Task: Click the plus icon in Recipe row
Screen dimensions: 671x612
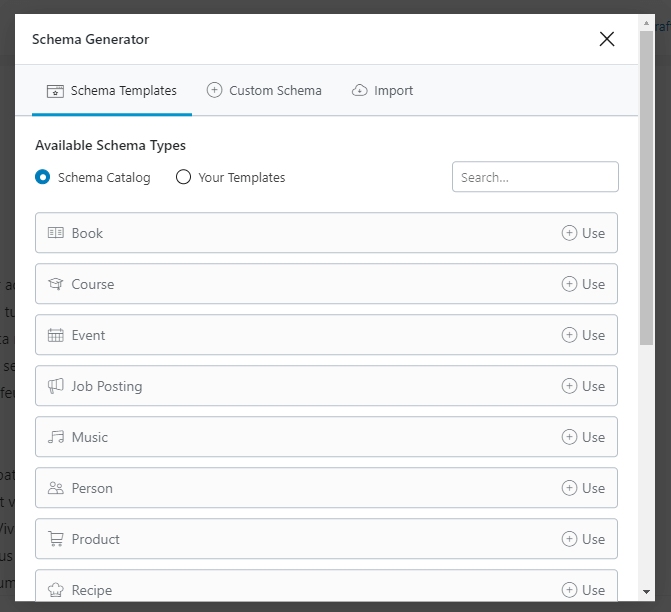Action: point(569,590)
